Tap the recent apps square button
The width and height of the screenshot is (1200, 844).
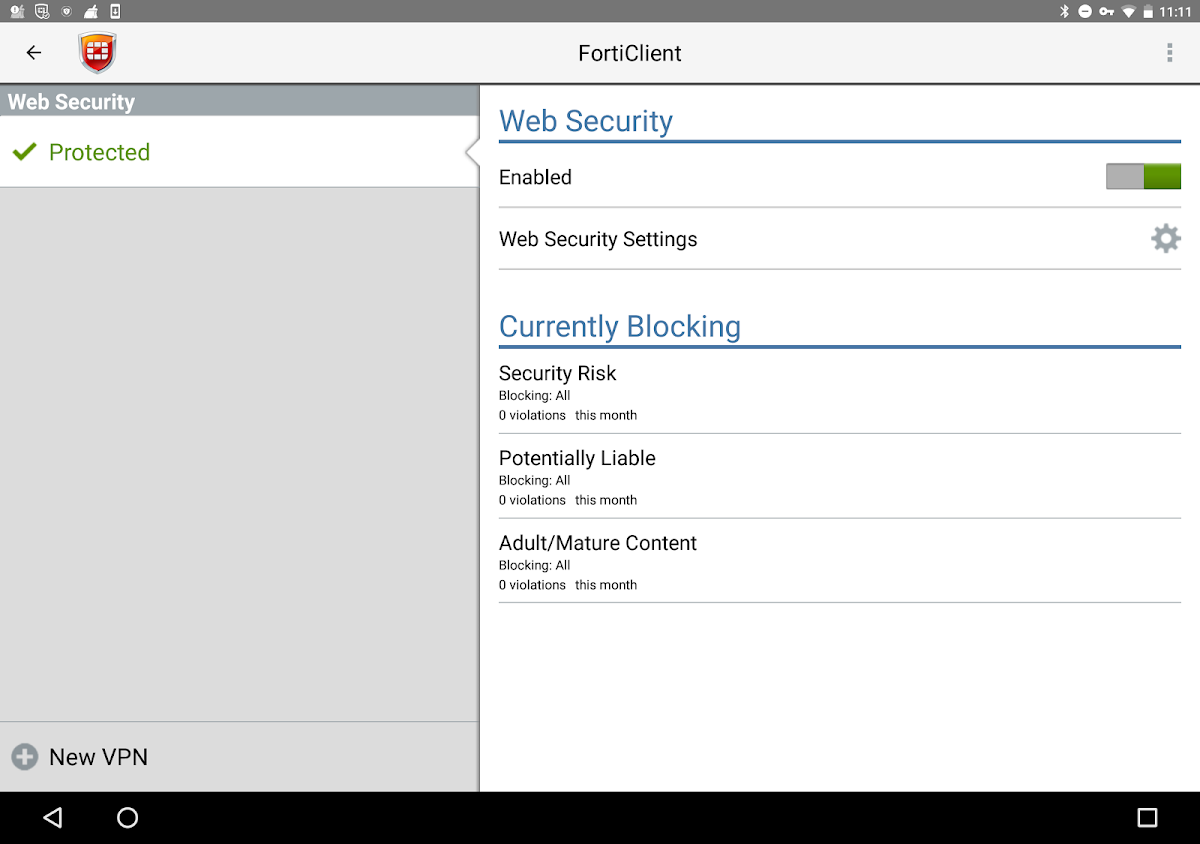point(1147,818)
